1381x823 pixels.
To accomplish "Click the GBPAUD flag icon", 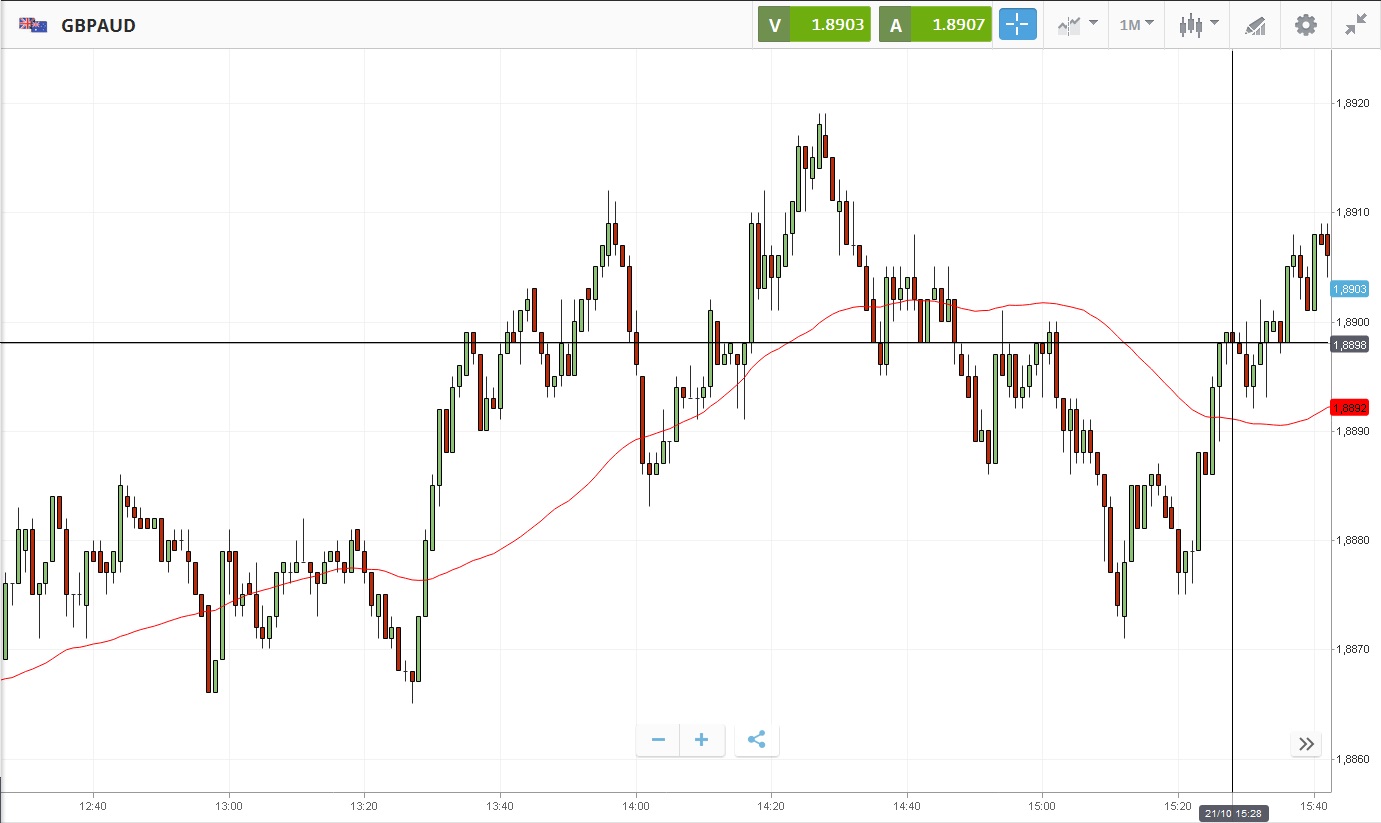I will (34, 25).
